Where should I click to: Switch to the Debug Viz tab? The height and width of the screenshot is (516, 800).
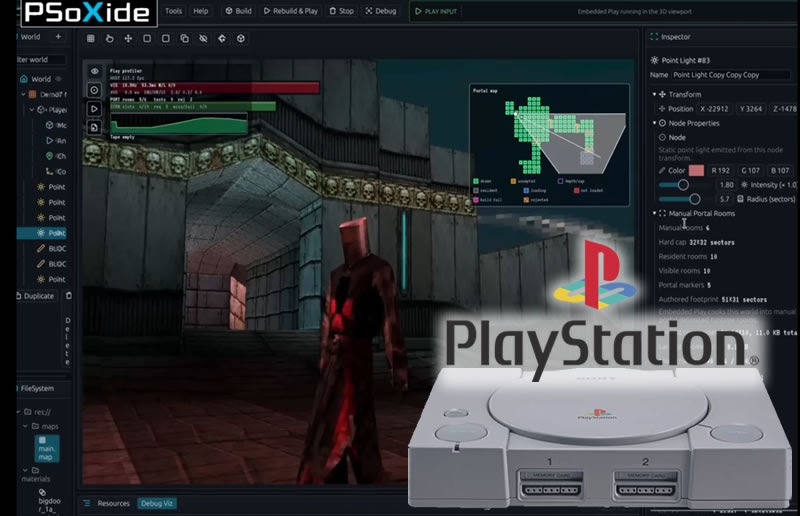(x=156, y=503)
